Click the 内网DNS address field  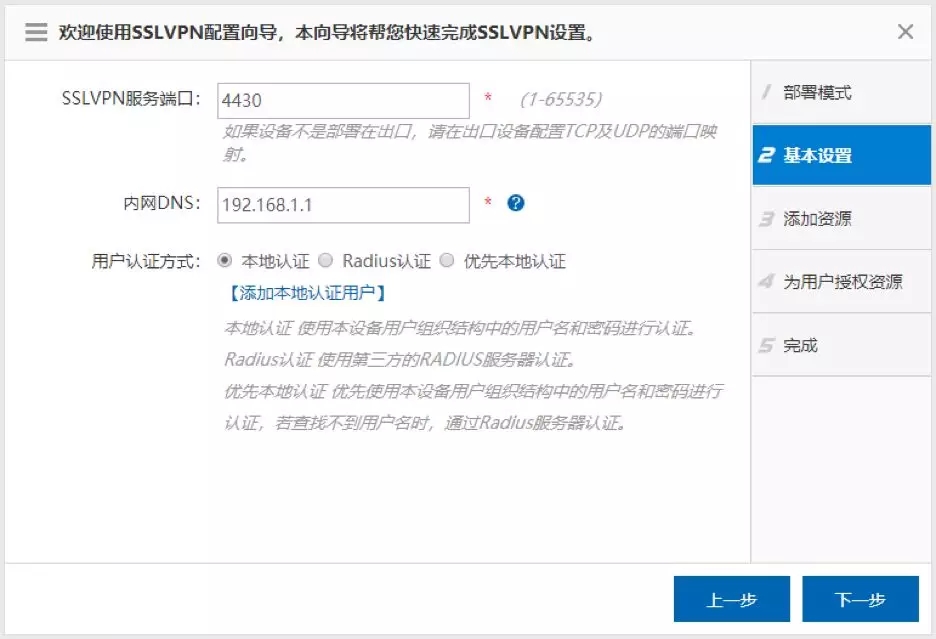coord(343,205)
